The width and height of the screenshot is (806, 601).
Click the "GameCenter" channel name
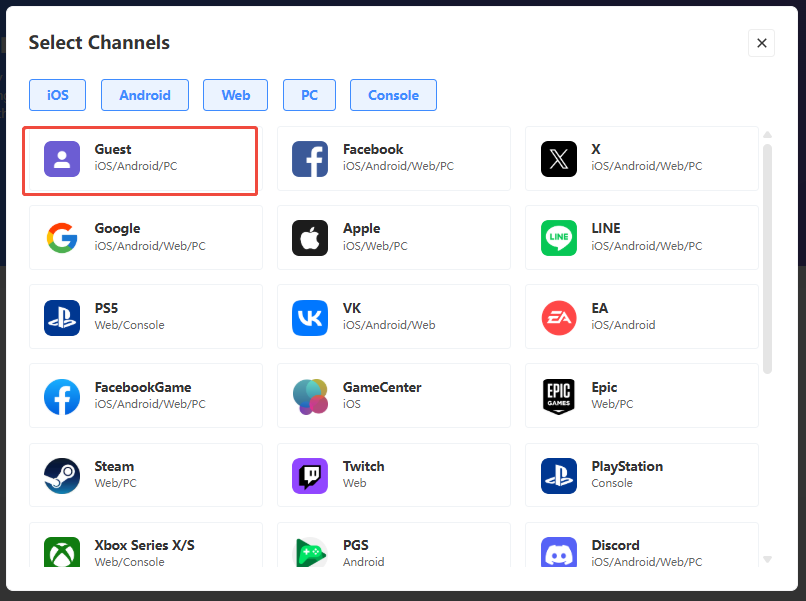tap(382, 387)
